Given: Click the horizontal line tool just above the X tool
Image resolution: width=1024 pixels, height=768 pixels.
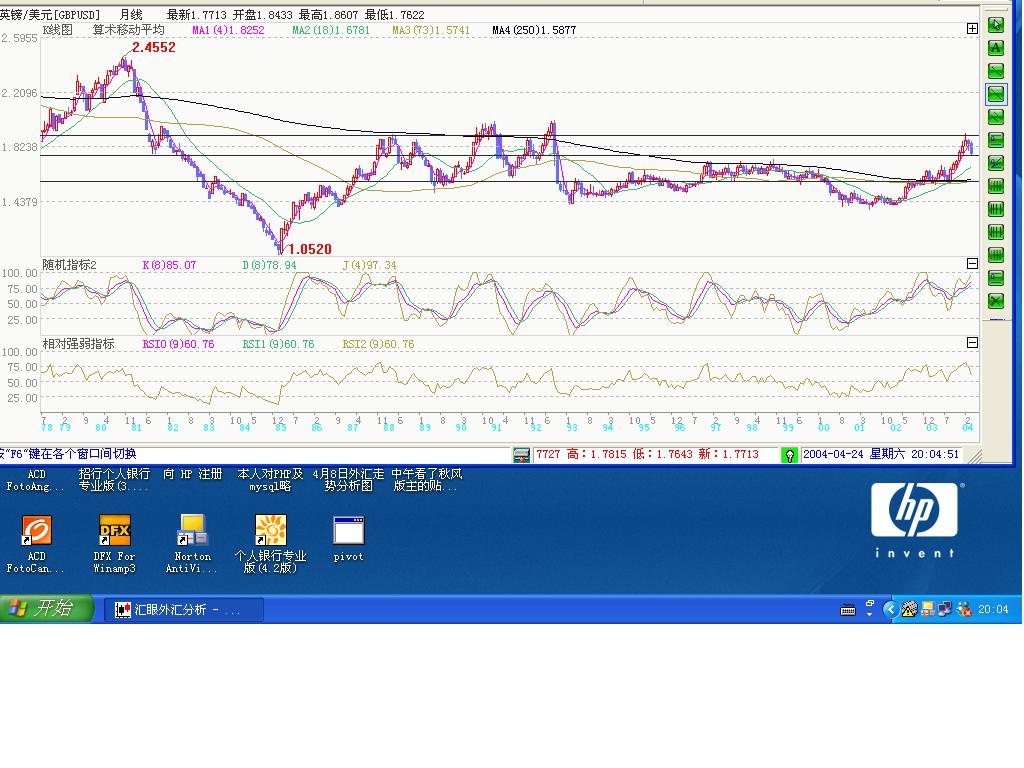Looking at the screenshot, I should click(995, 278).
